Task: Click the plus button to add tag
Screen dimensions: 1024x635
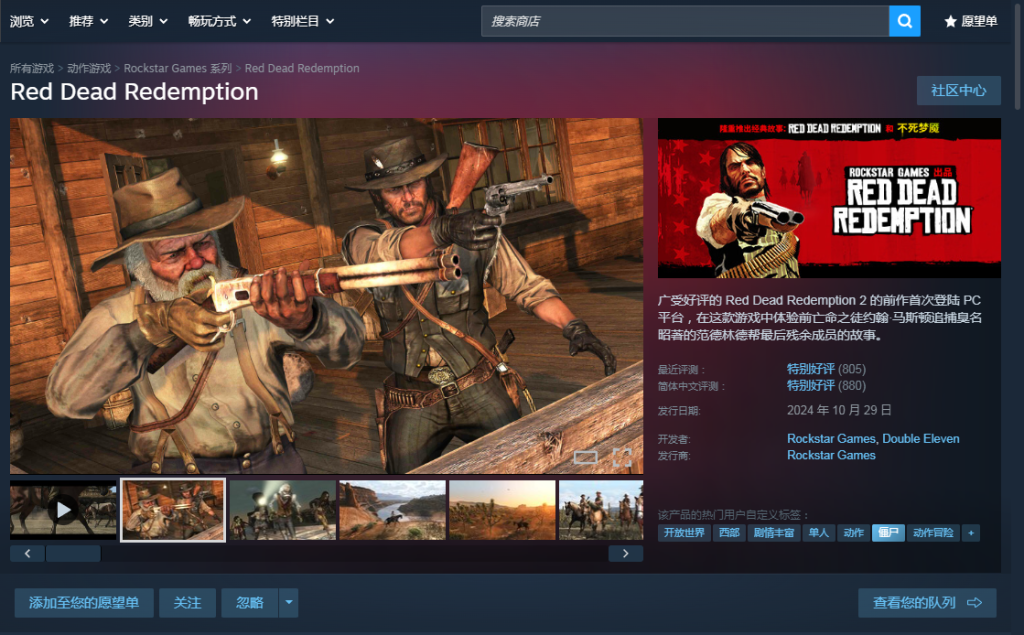Action: (970, 533)
